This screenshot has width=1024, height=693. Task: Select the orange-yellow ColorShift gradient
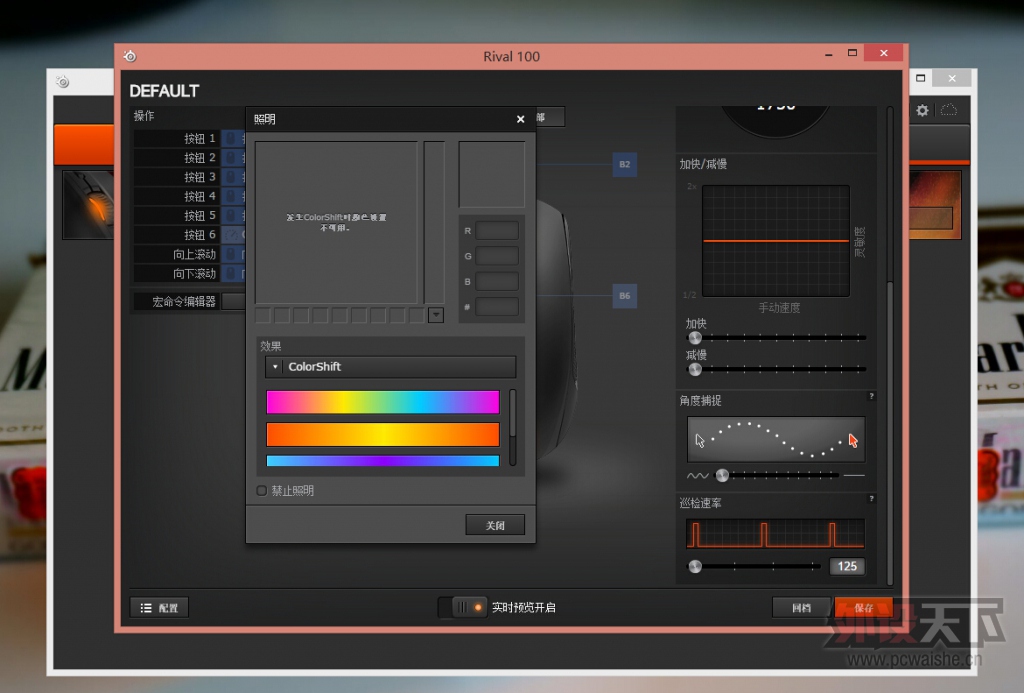point(383,434)
